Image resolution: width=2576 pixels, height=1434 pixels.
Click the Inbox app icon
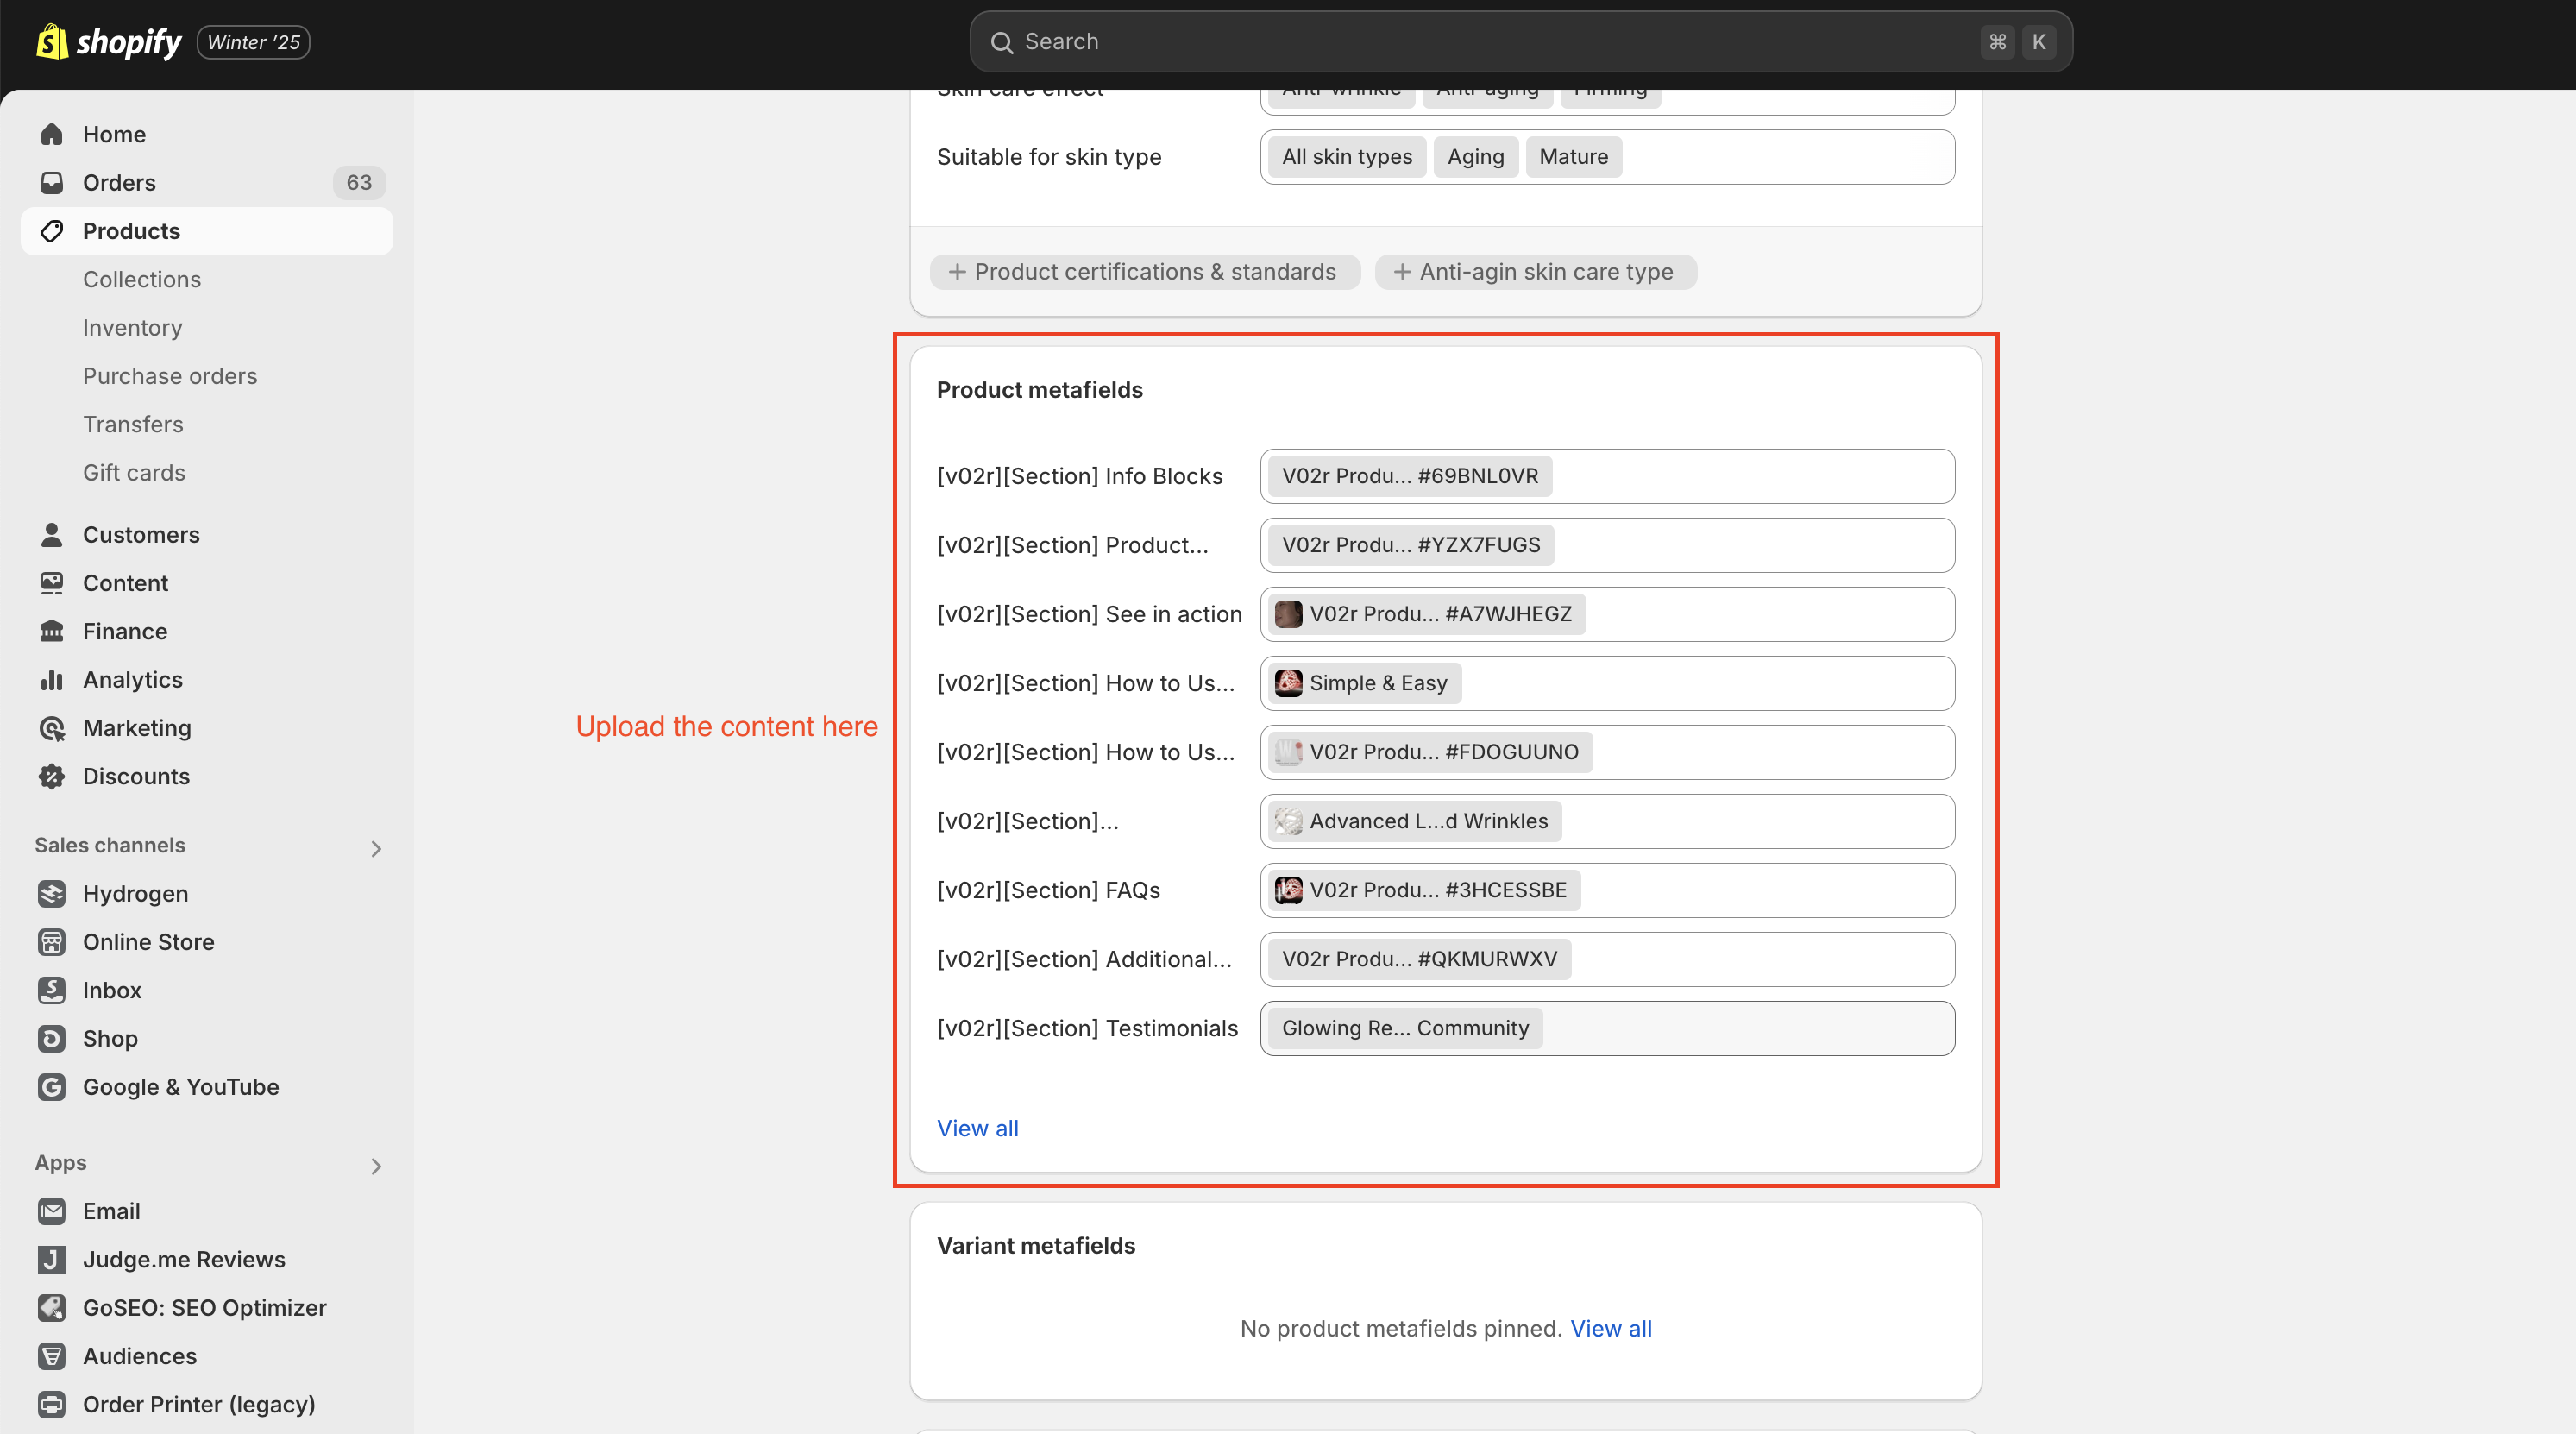[x=52, y=990]
